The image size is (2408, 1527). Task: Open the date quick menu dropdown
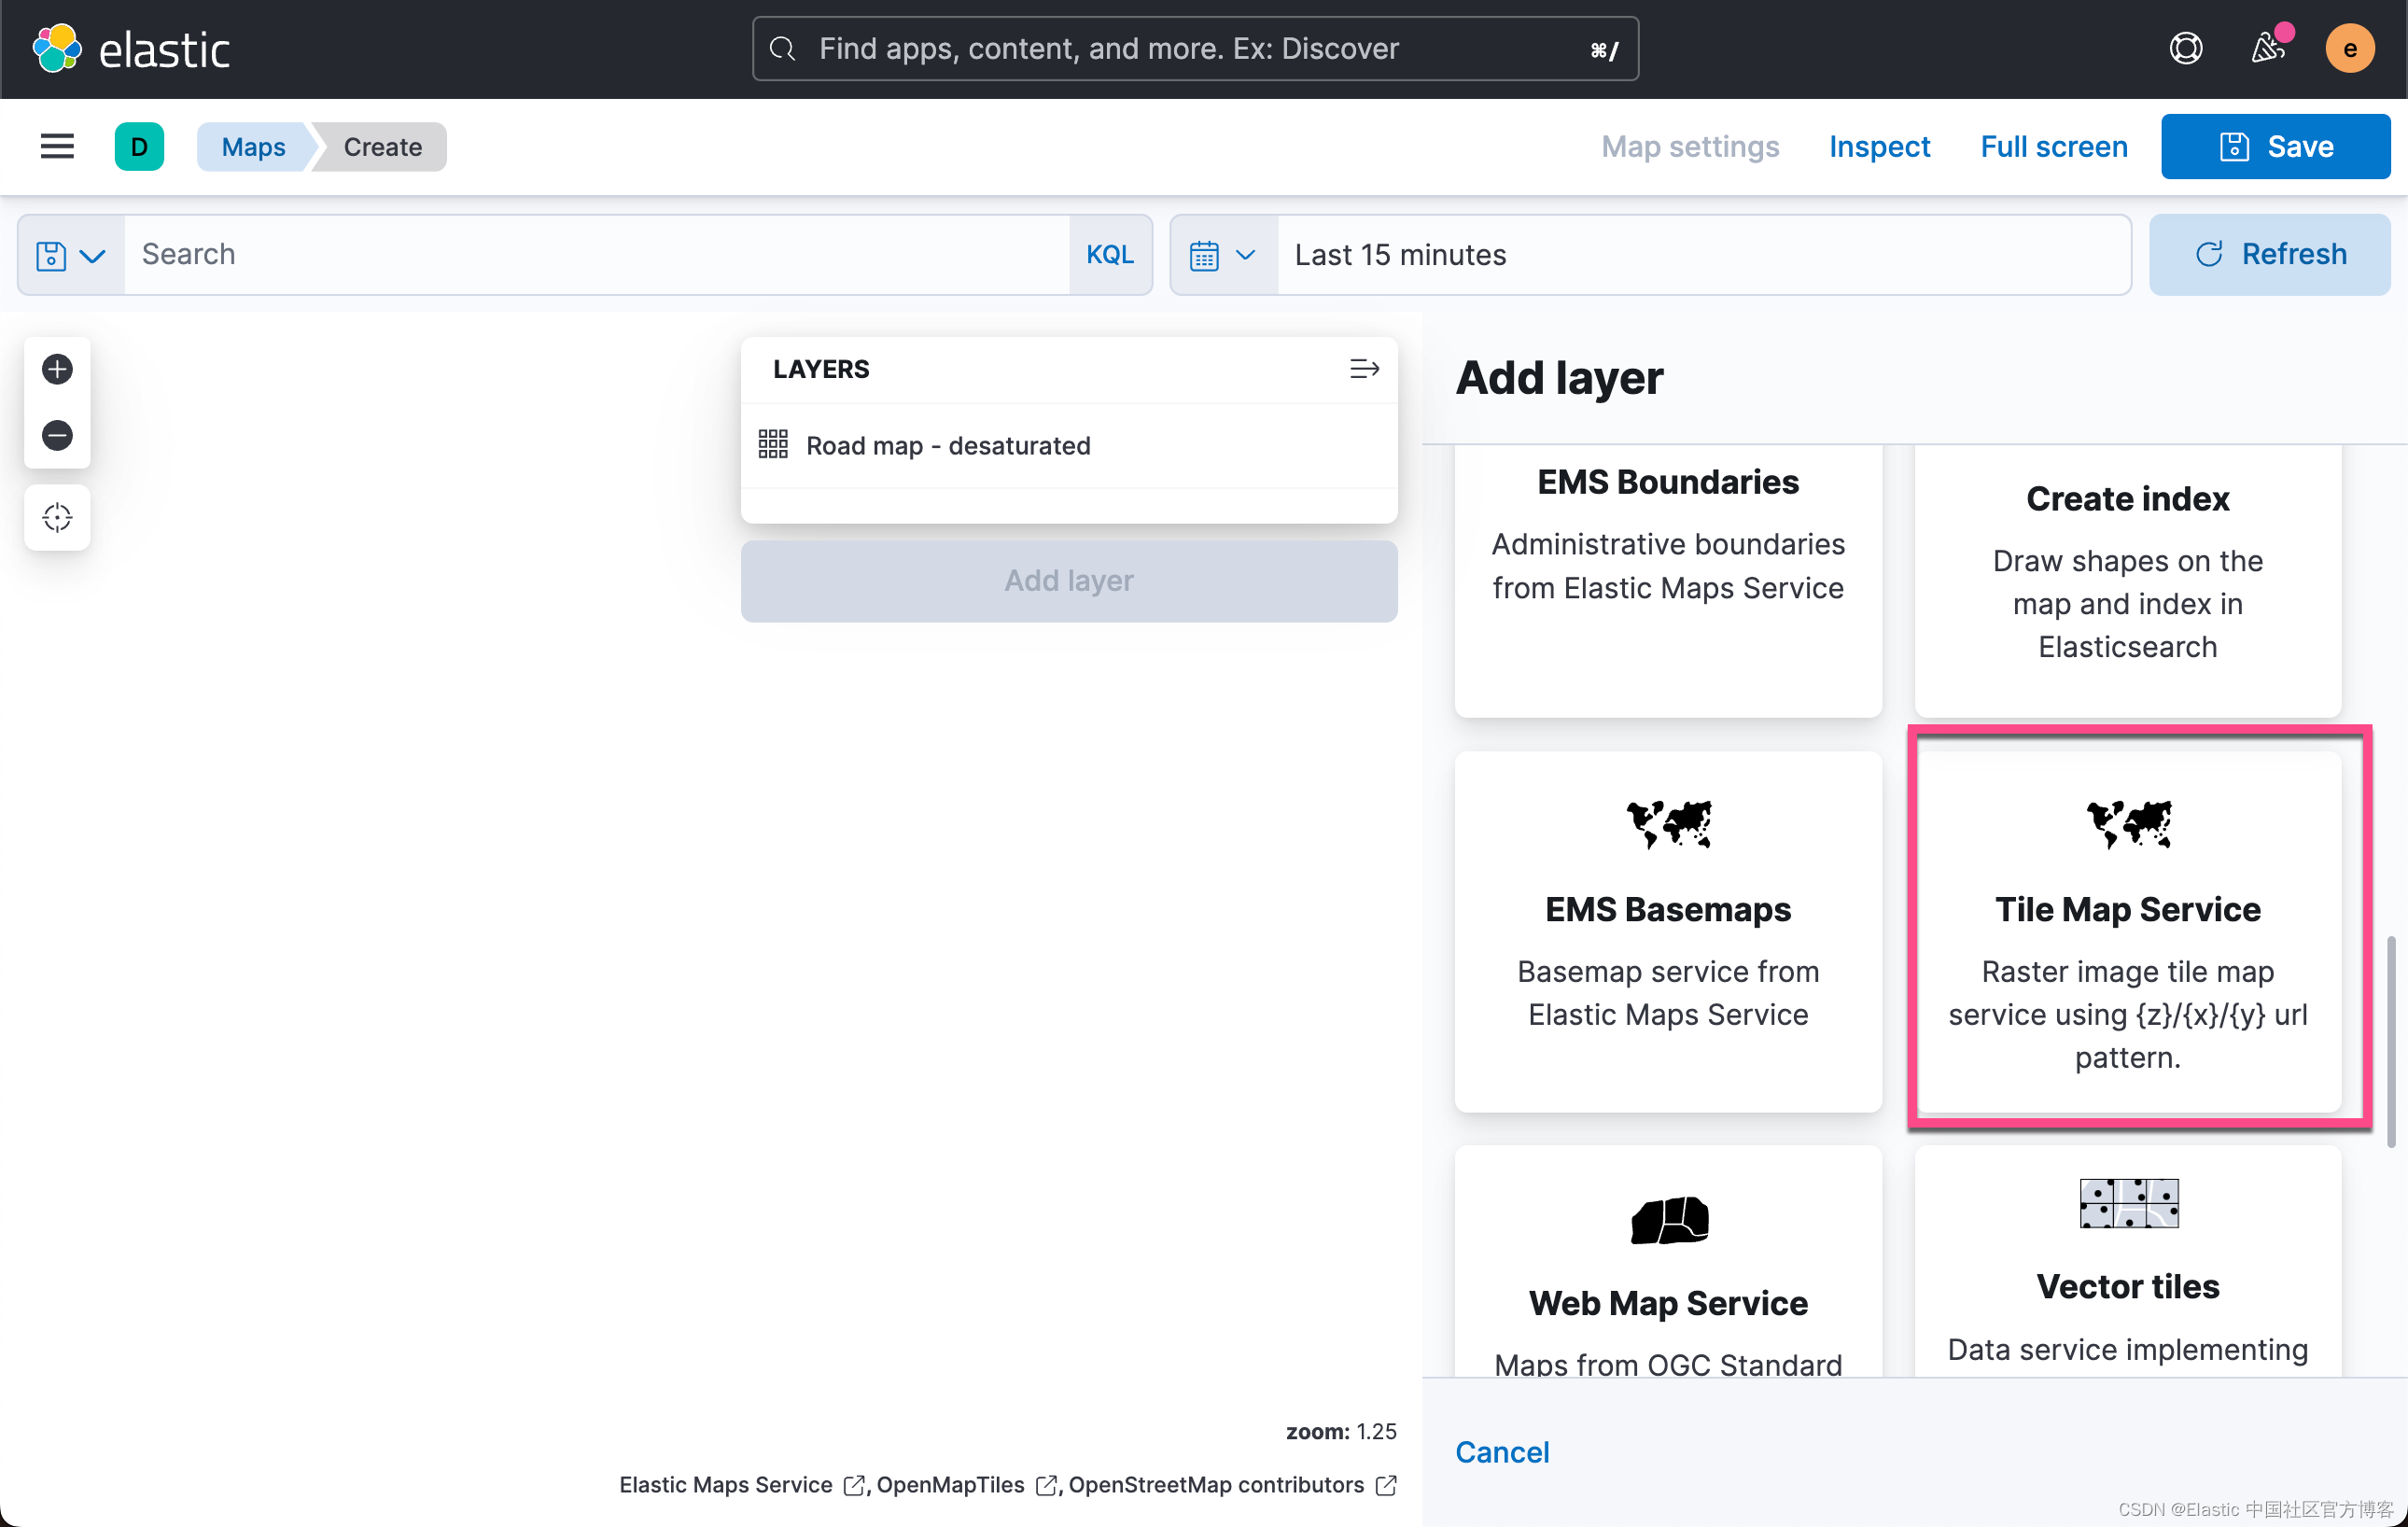[1222, 256]
